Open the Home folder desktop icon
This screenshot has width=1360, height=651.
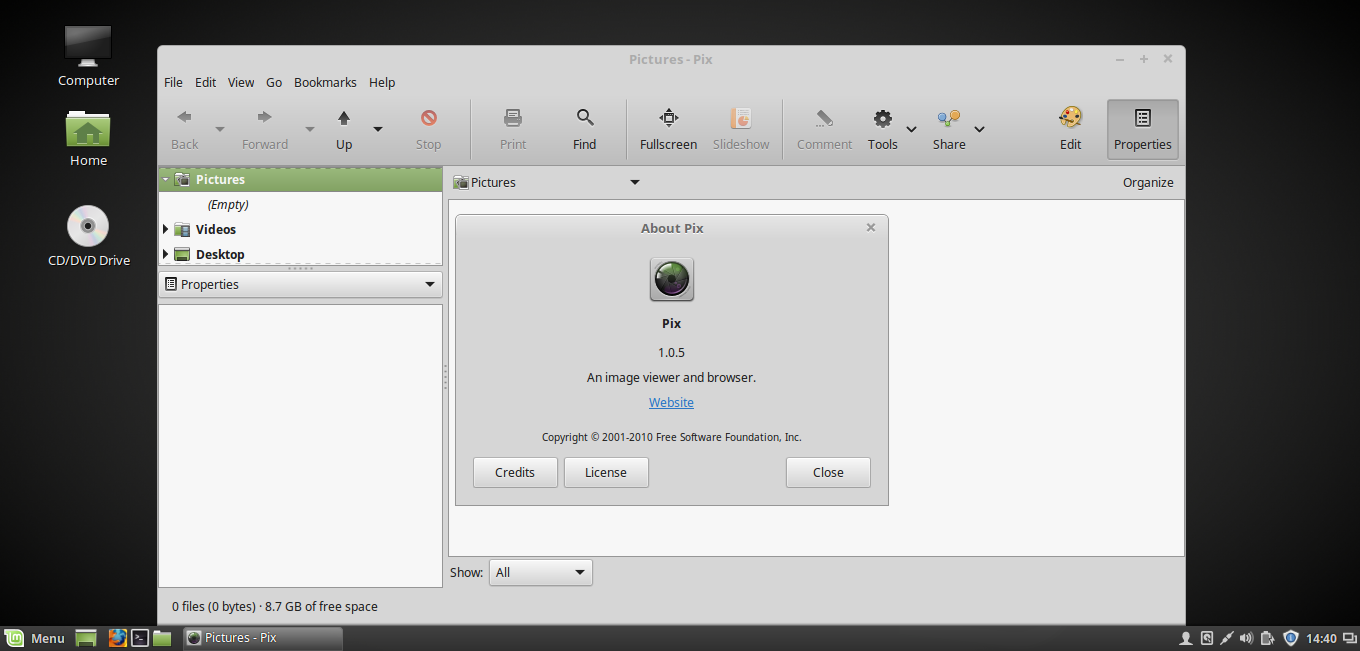tap(88, 138)
